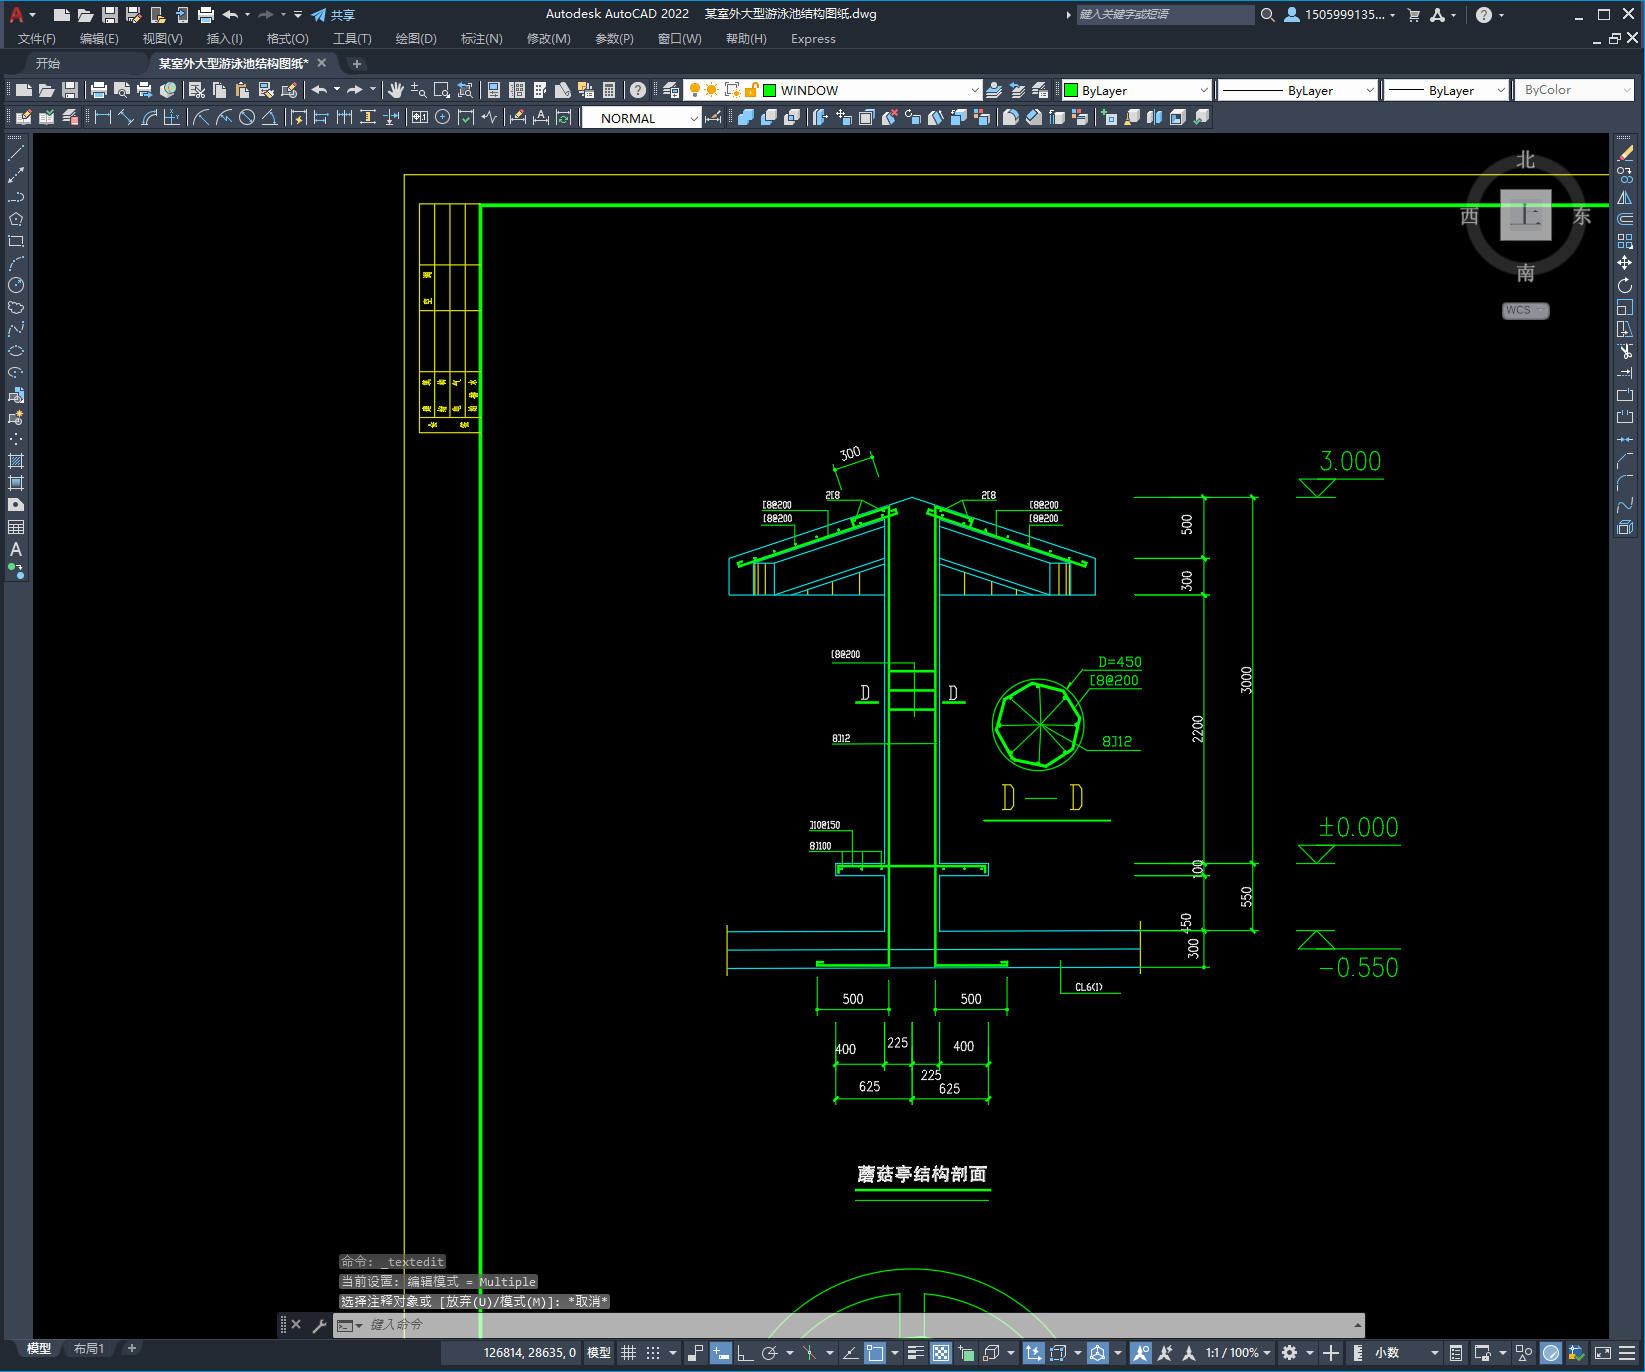Click the Zoom Window toolbar icon
The height and width of the screenshot is (1372, 1645).
(442, 90)
